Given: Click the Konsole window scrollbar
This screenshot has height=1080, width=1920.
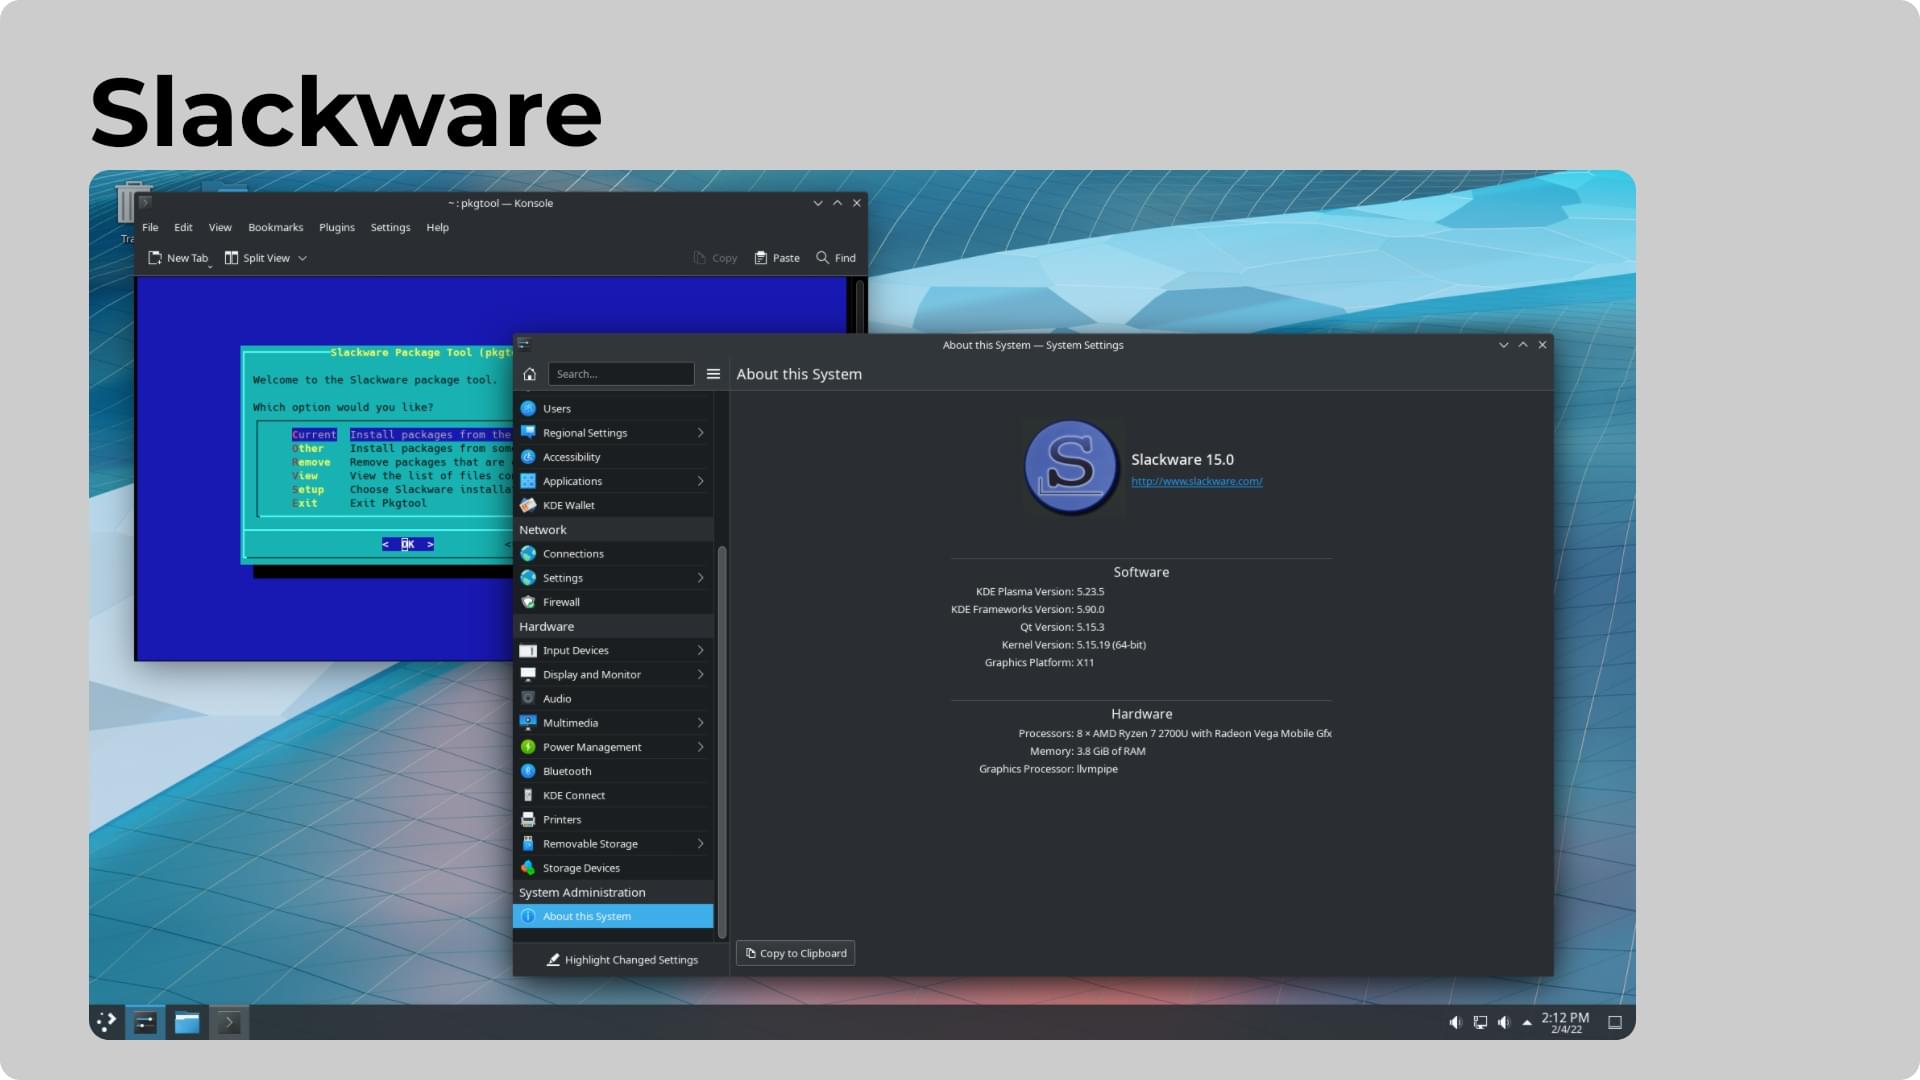Looking at the screenshot, I should pos(859,305).
